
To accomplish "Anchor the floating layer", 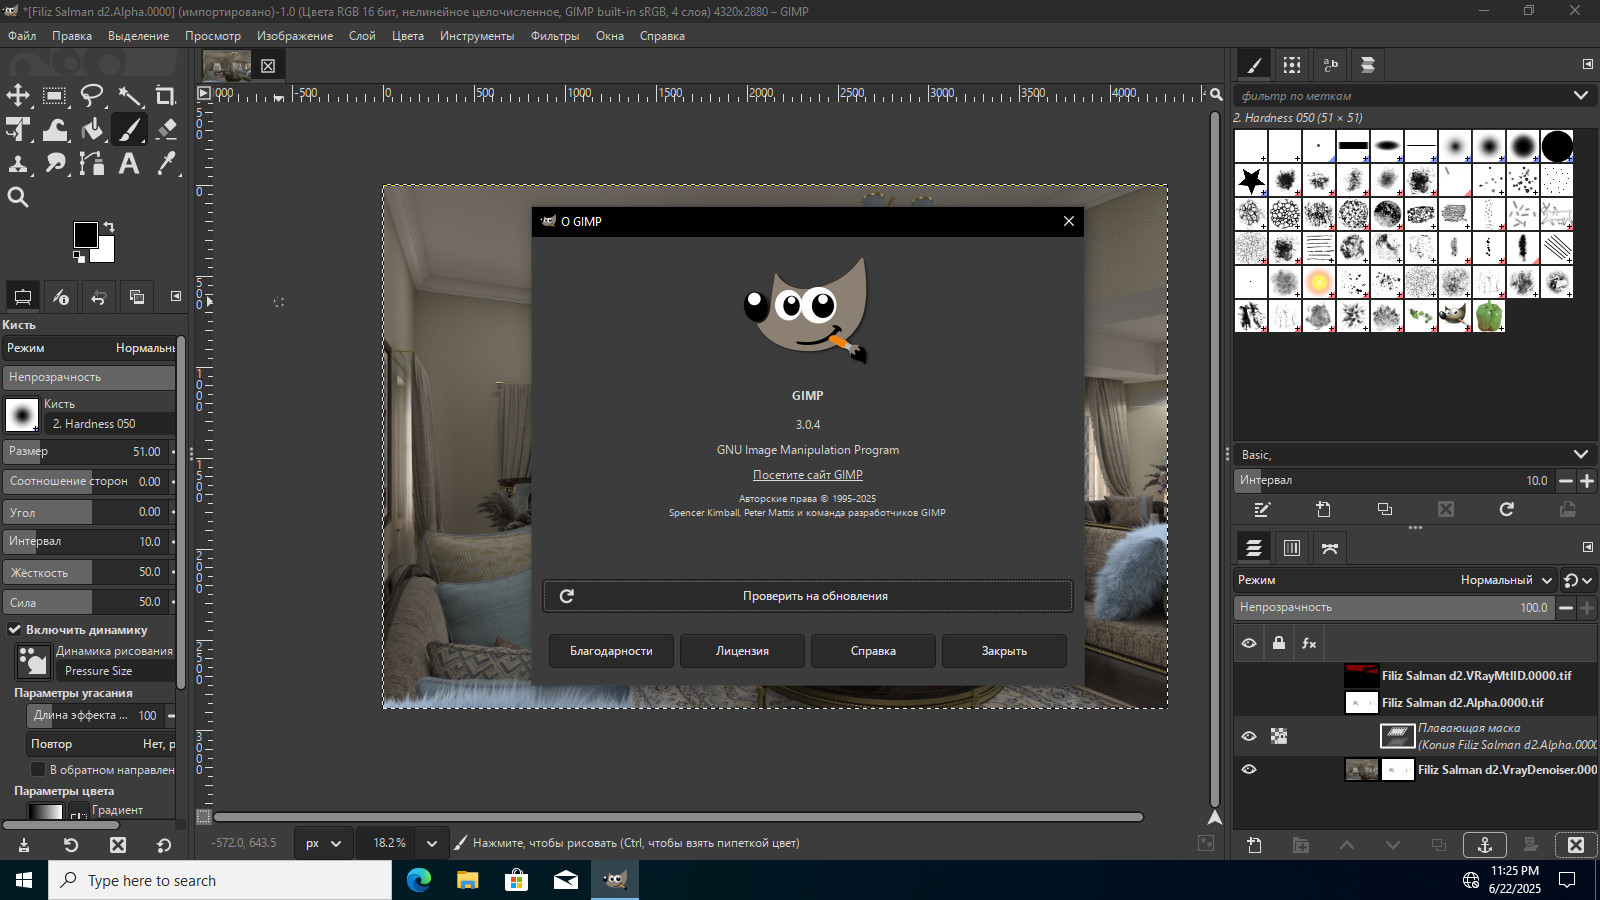I will pyautogui.click(x=1484, y=845).
